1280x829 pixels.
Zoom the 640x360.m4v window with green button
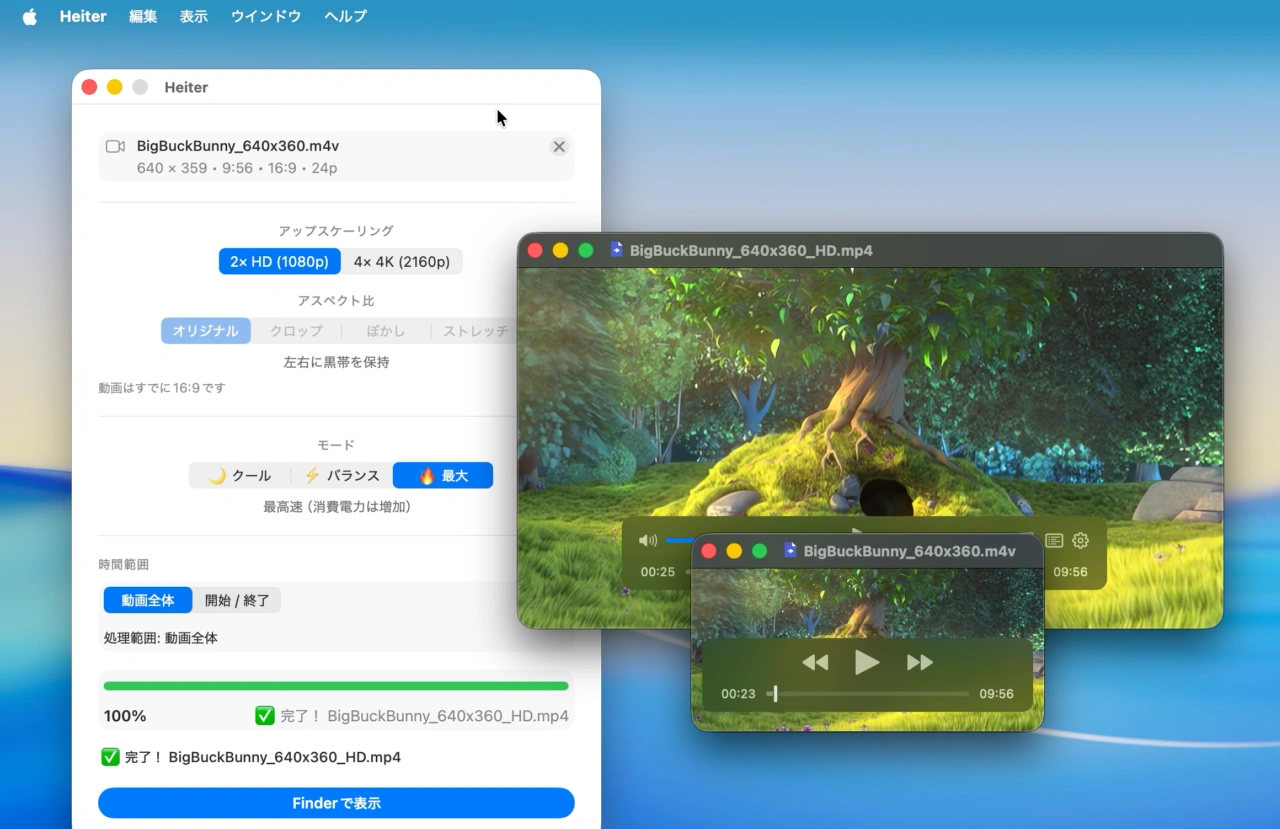pos(759,551)
